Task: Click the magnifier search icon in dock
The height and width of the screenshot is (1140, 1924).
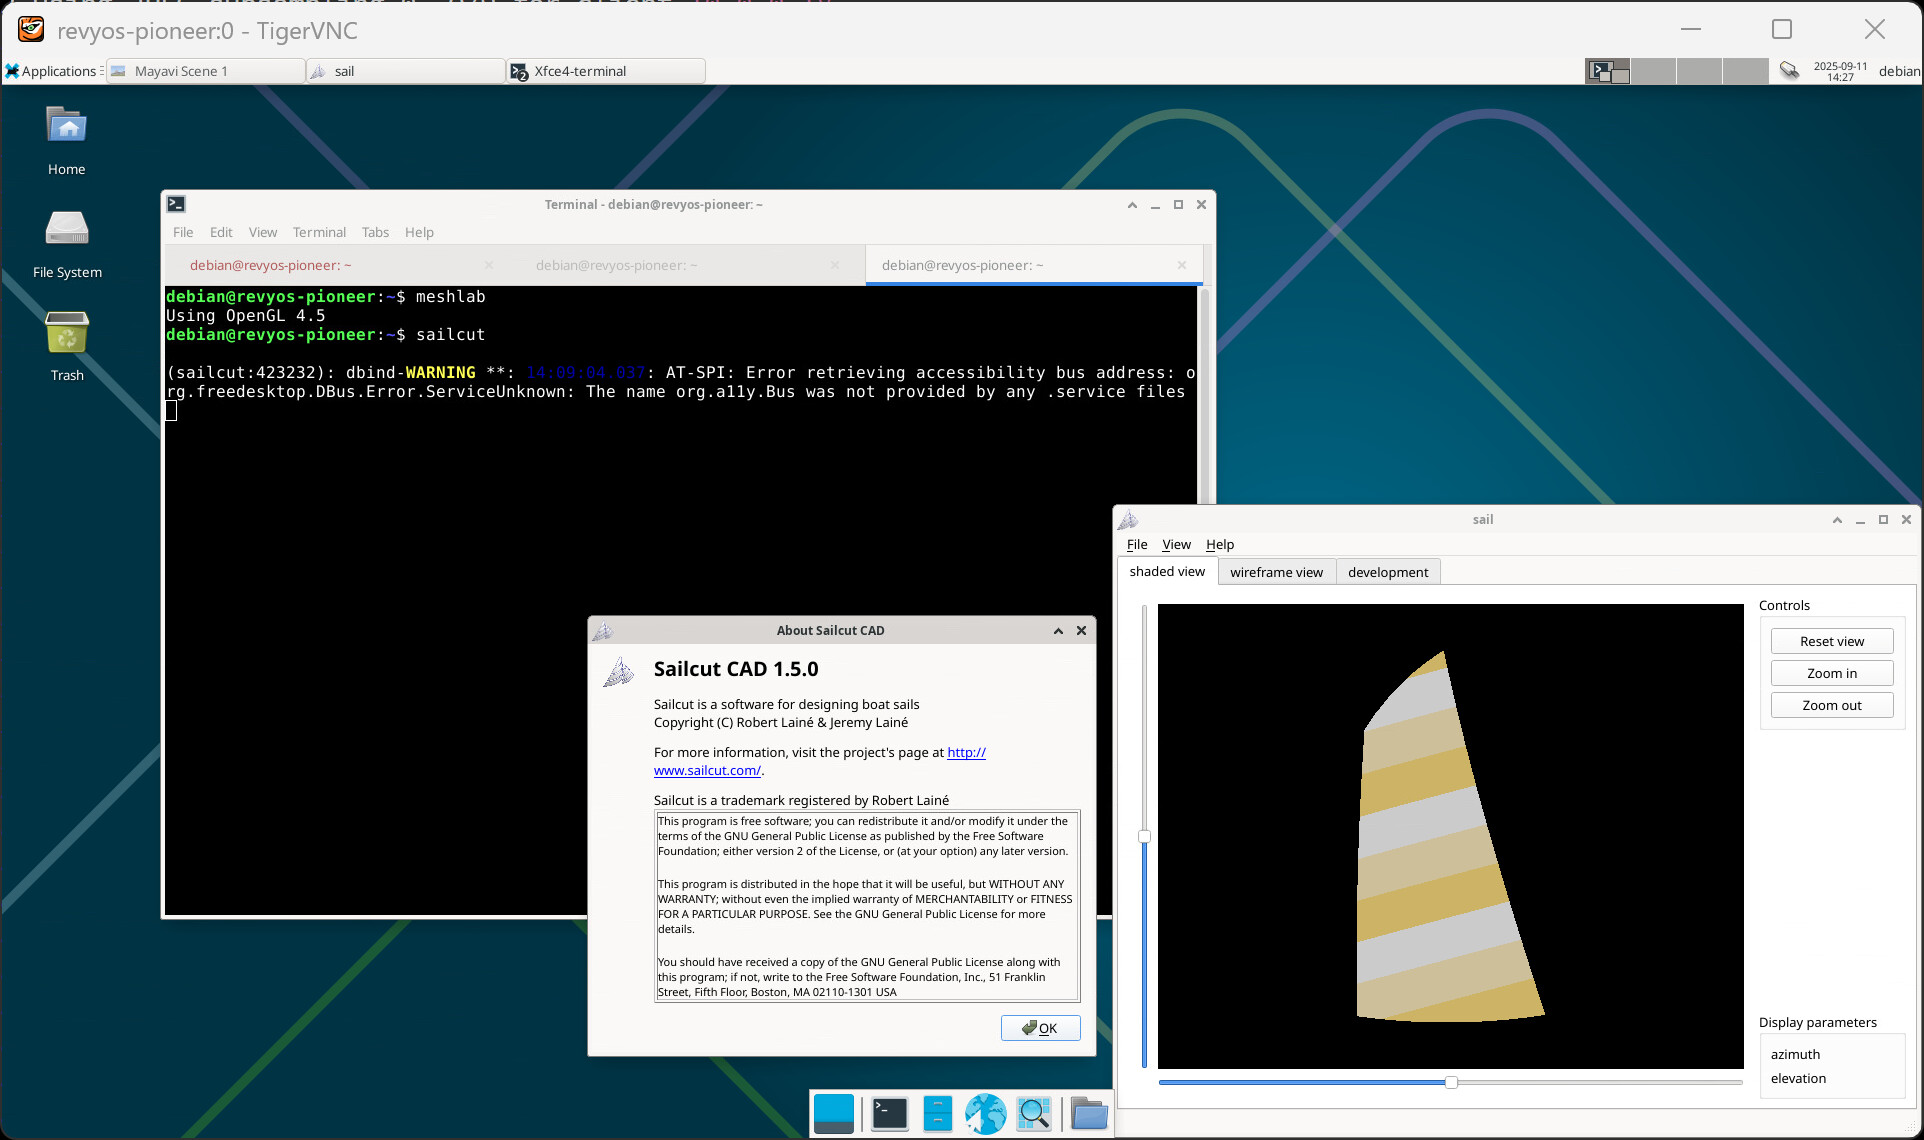Action: coord(1034,1113)
